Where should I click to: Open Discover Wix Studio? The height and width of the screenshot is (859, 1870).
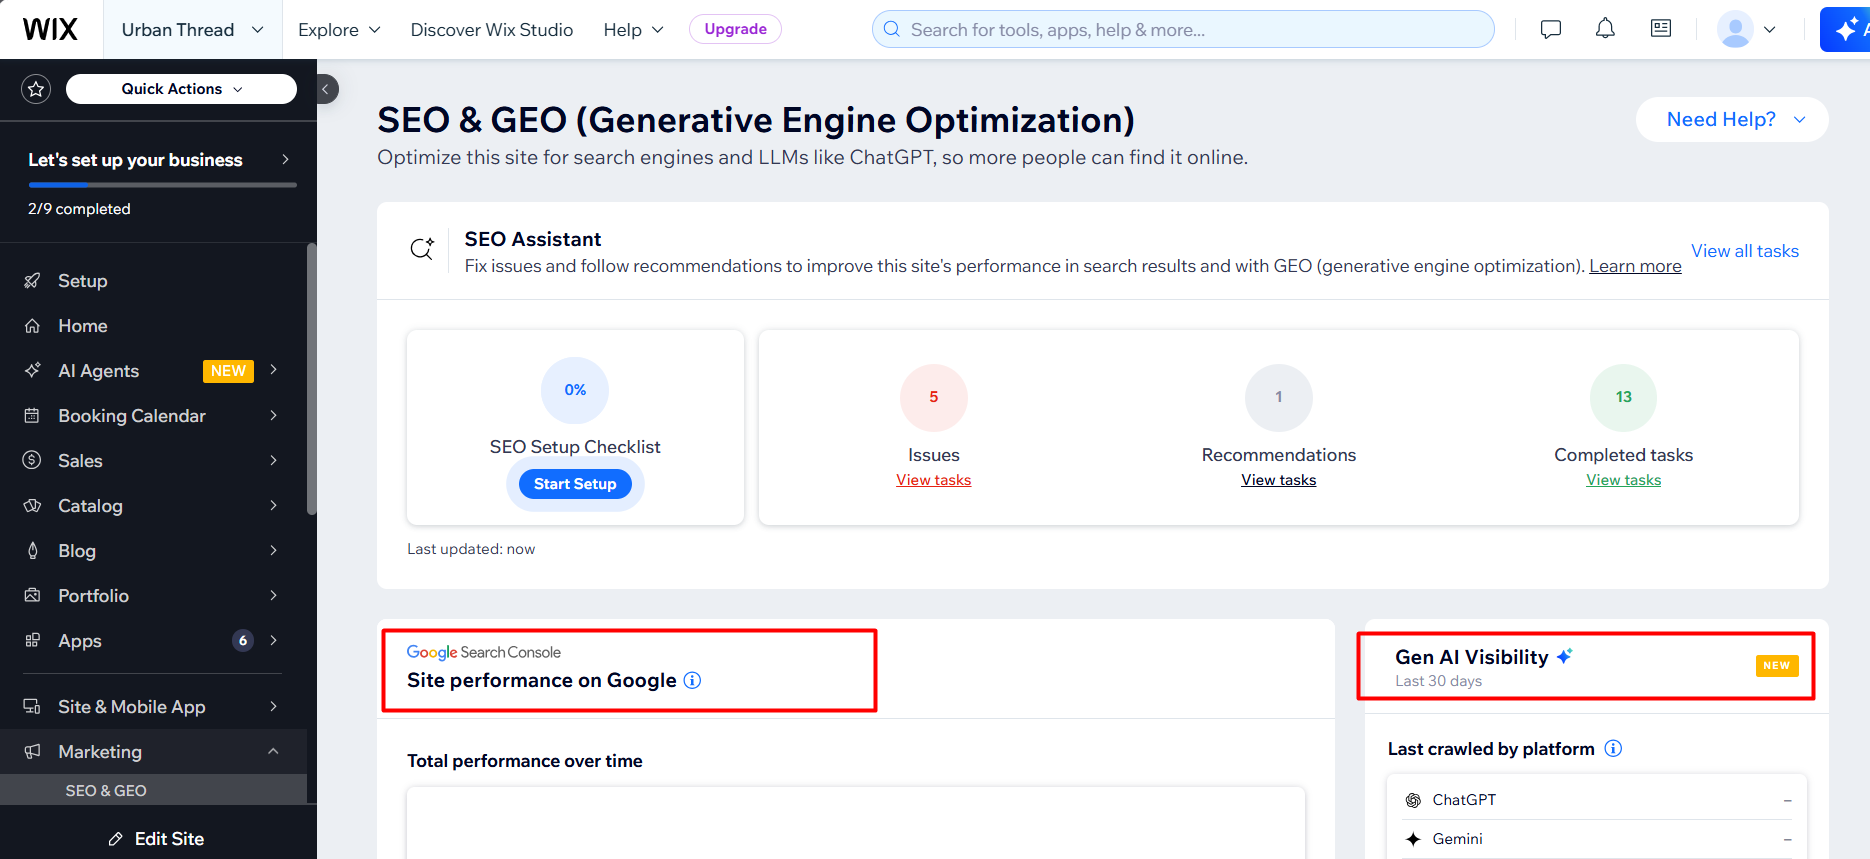pyautogui.click(x=492, y=30)
